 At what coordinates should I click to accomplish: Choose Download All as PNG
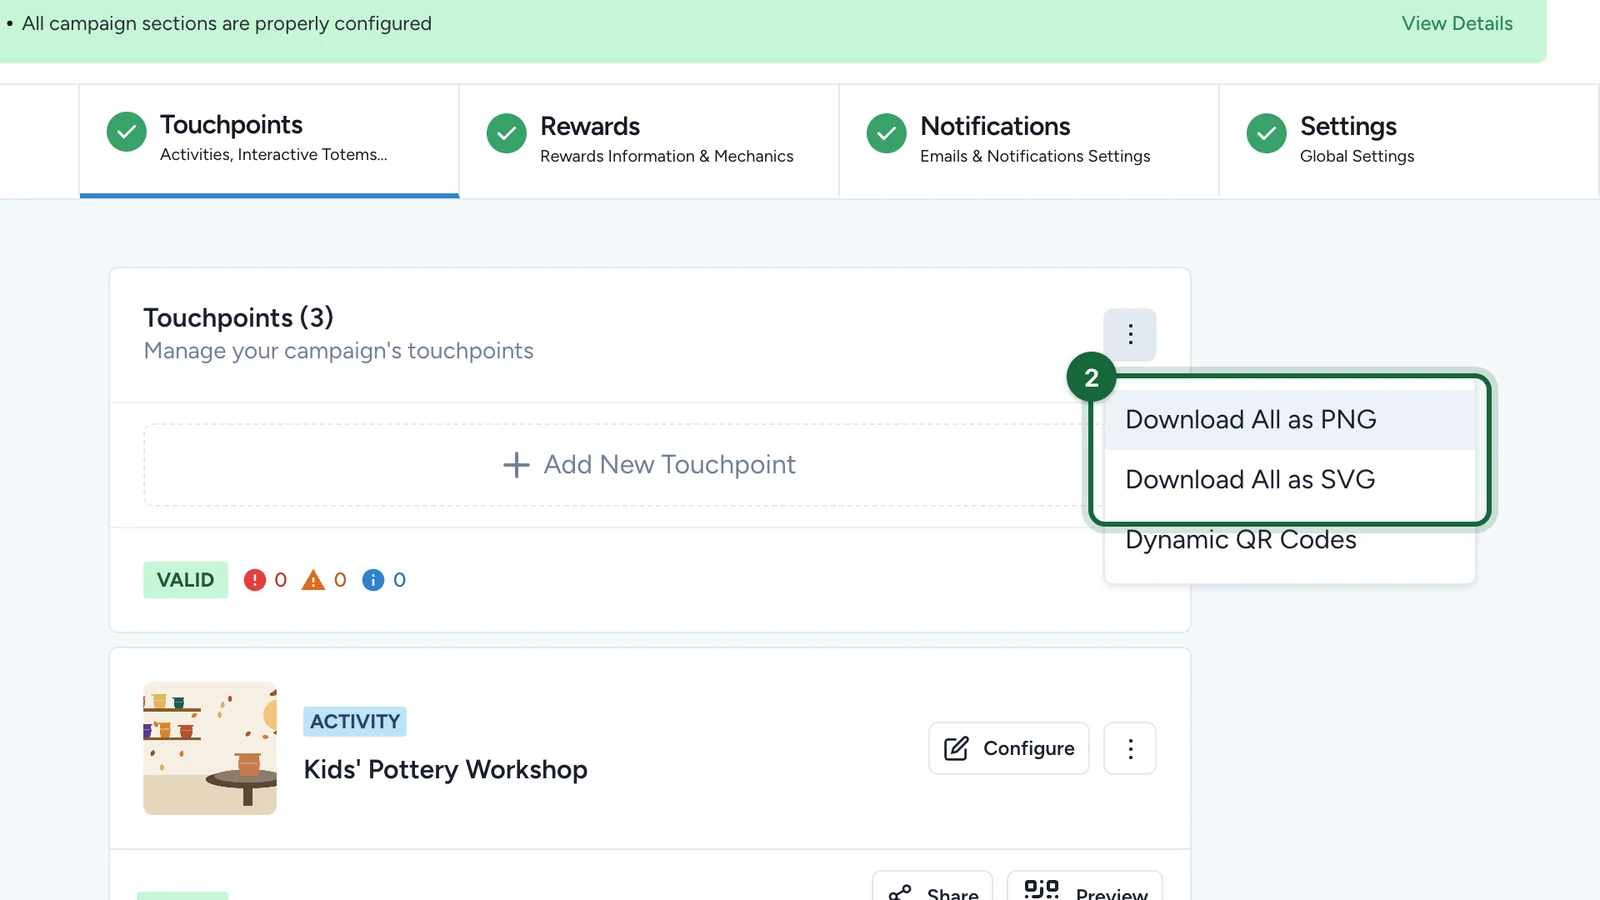click(x=1290, y=420)
